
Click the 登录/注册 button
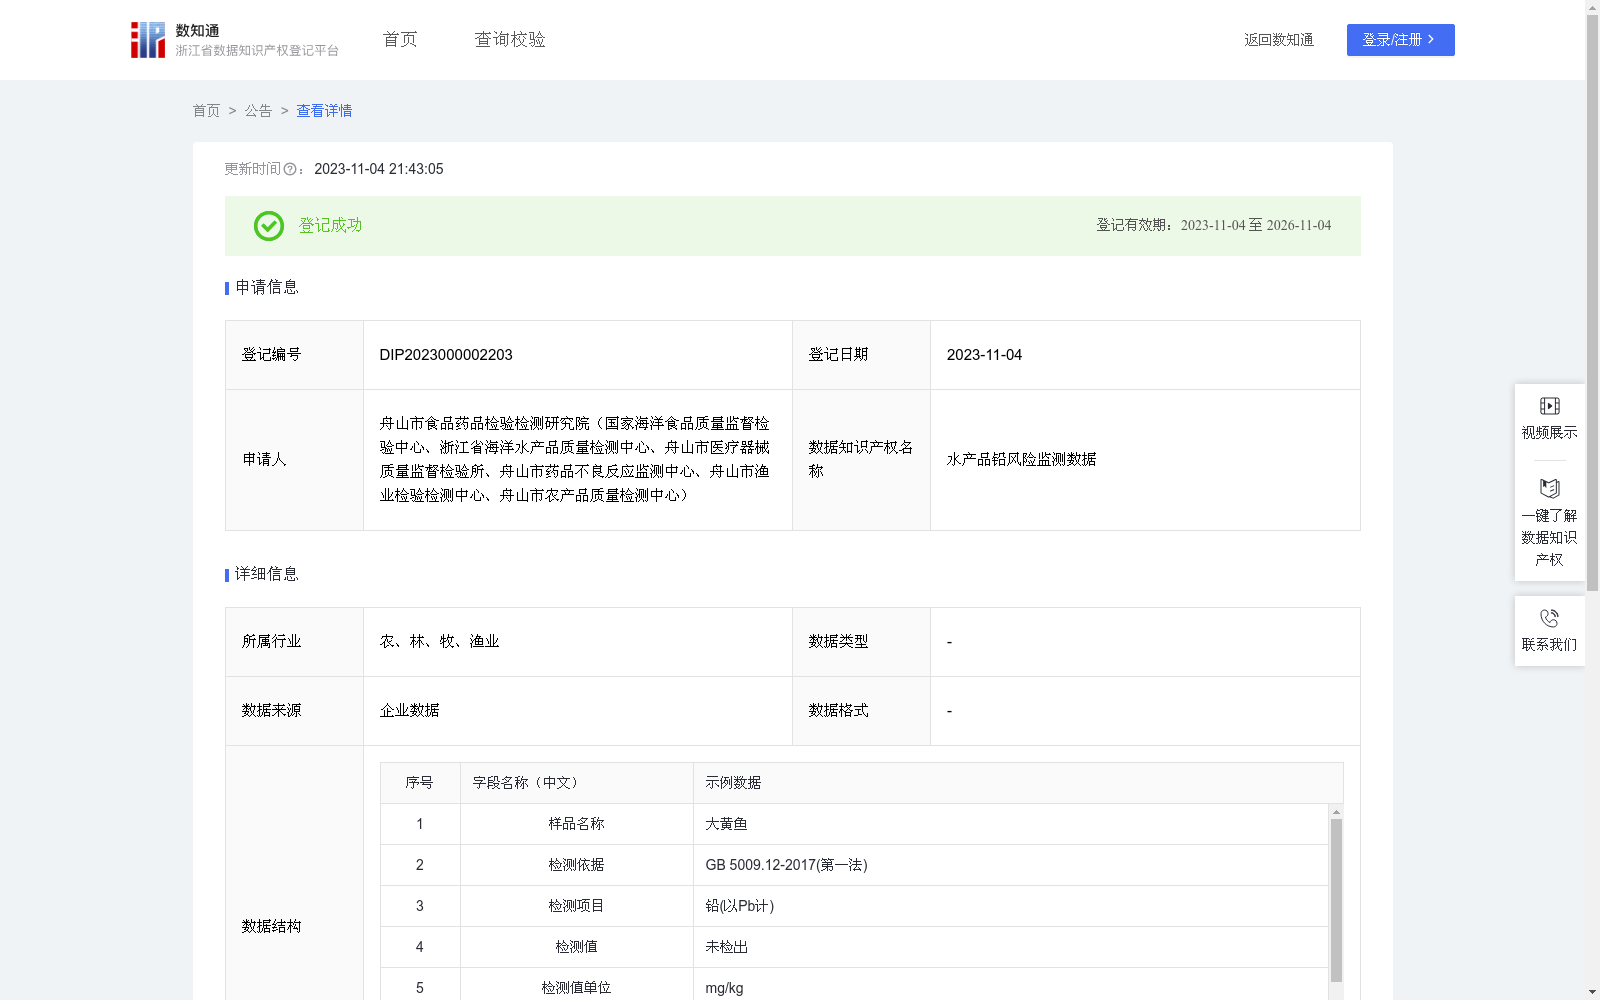click(1400, 40)
